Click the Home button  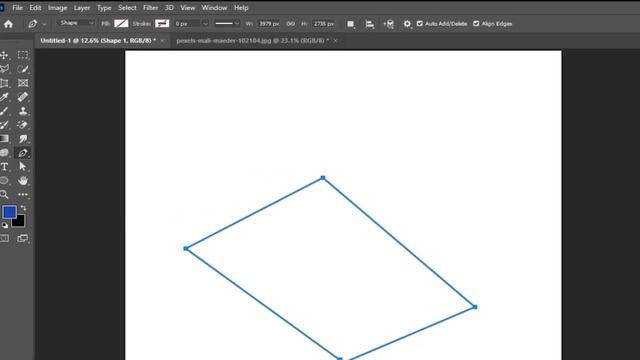pyautogui.click(x=8, y=24)
